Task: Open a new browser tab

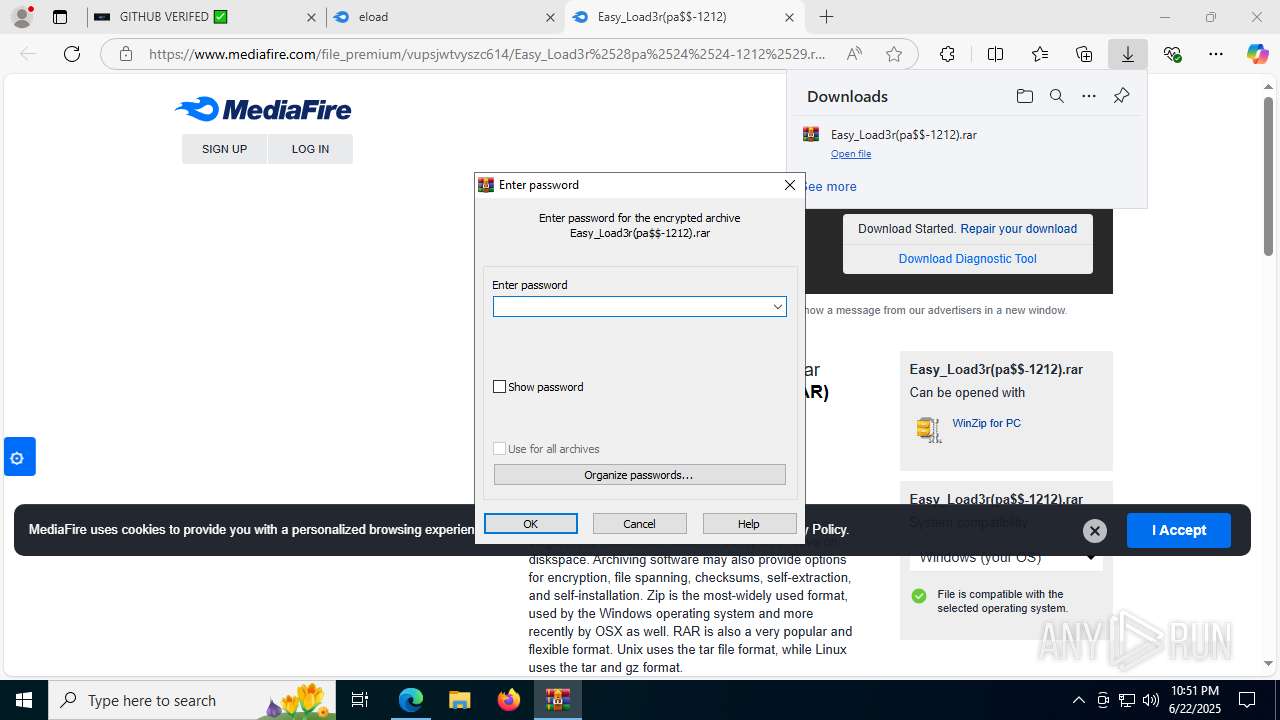Action: pos(826,17)
